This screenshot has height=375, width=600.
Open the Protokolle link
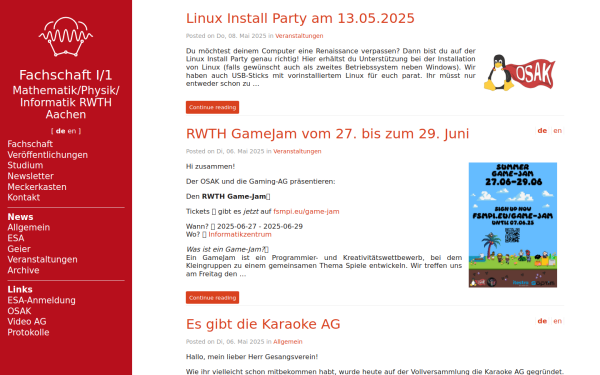tap(28, 332)
